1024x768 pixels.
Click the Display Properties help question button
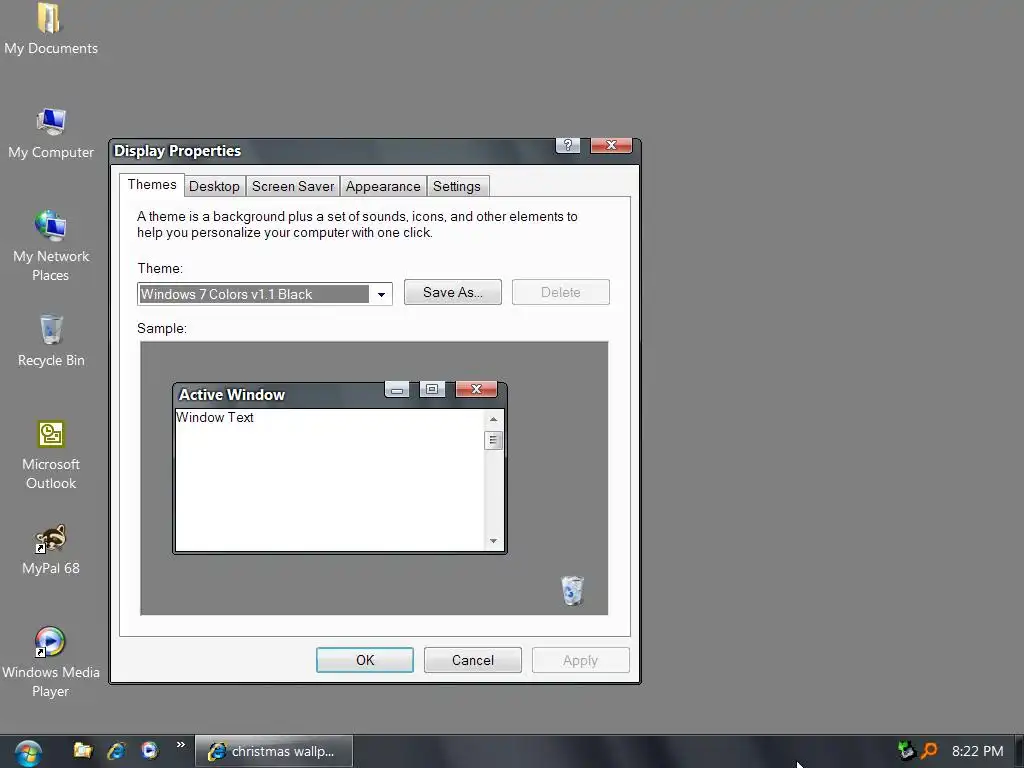tap(568, 145)
